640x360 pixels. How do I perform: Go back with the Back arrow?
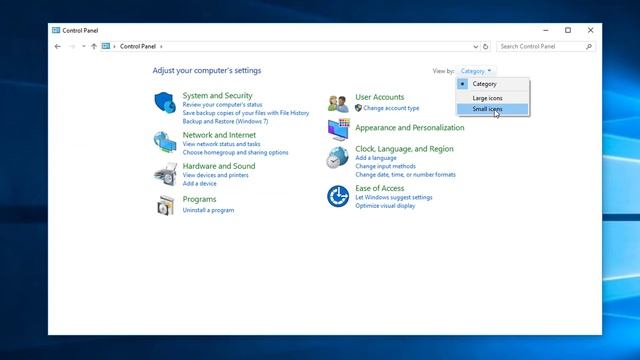point(58,47)
